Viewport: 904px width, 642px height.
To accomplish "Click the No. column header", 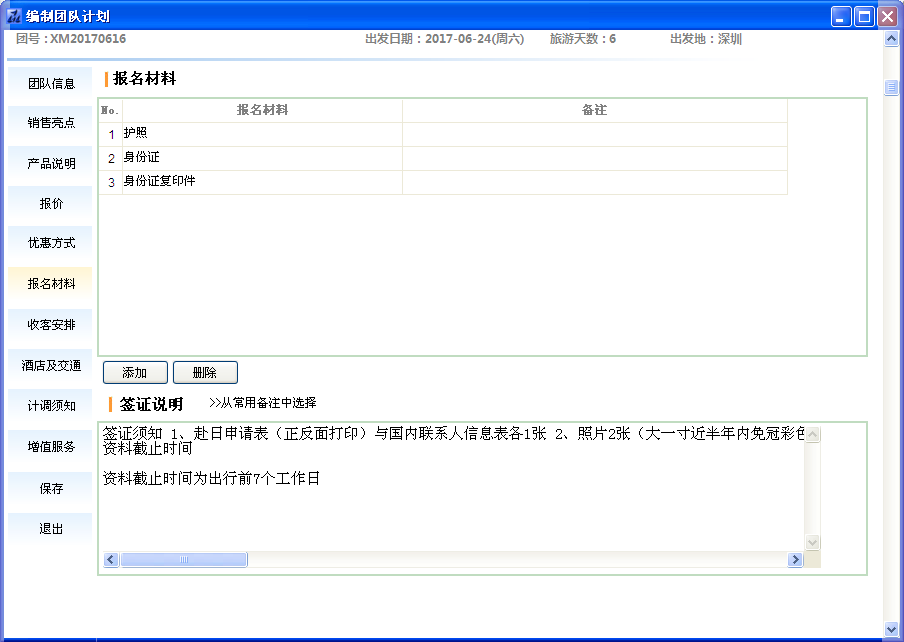I will (x=110, y=110).
